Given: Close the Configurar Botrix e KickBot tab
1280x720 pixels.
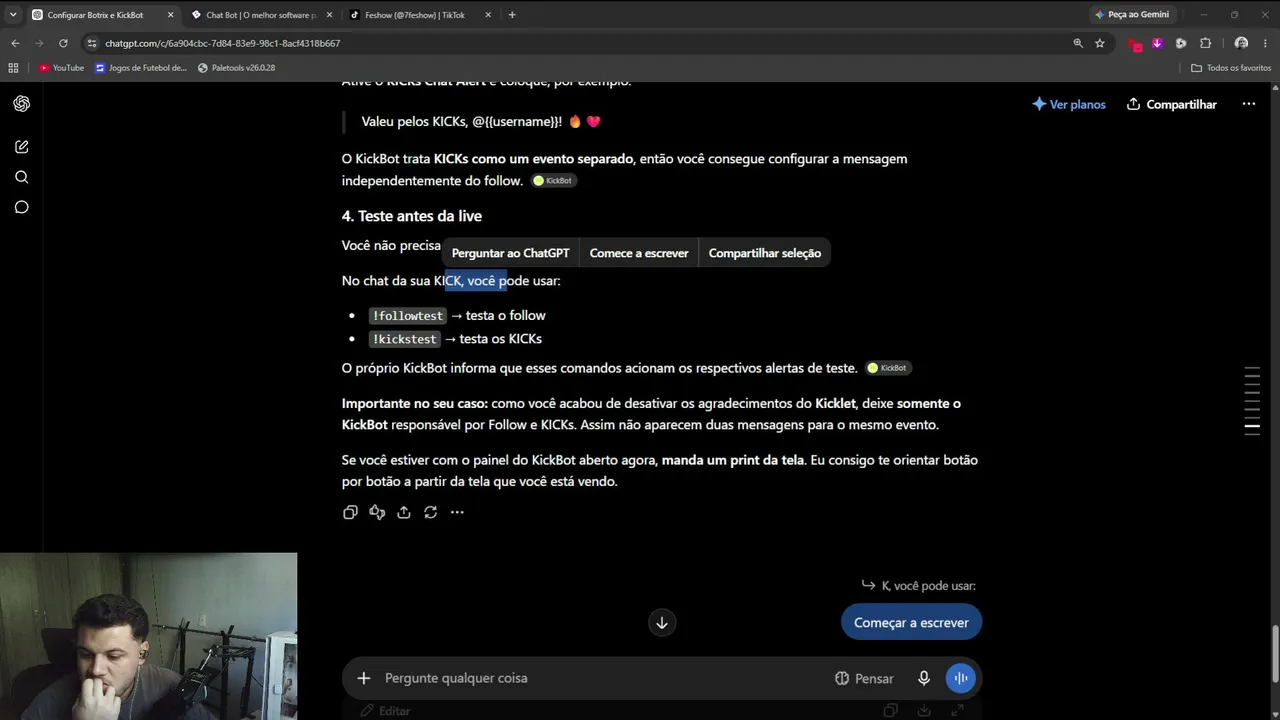Looking at the screenshot, I should click(171, 15).
